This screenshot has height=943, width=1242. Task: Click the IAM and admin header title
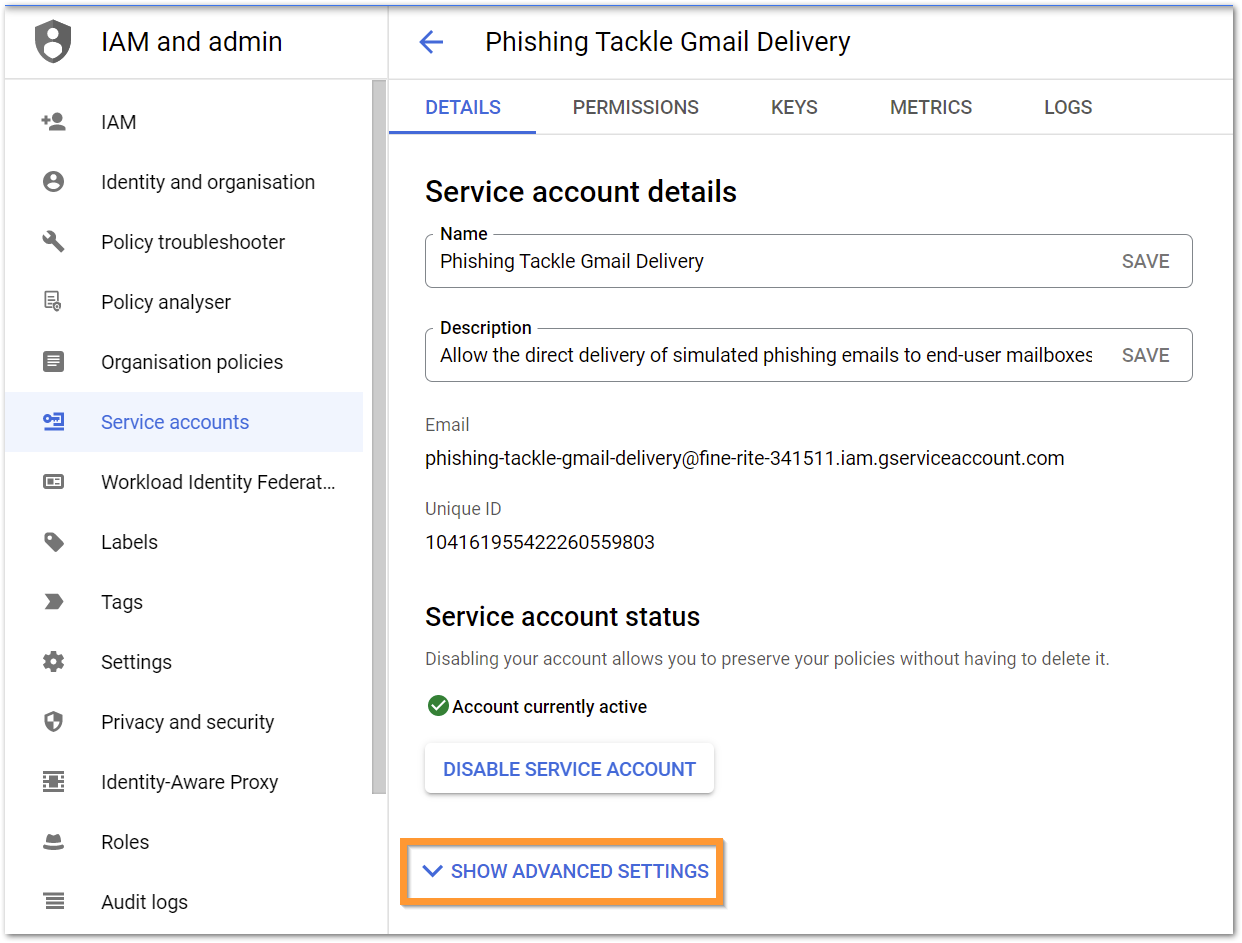click(x=192, y=42)
